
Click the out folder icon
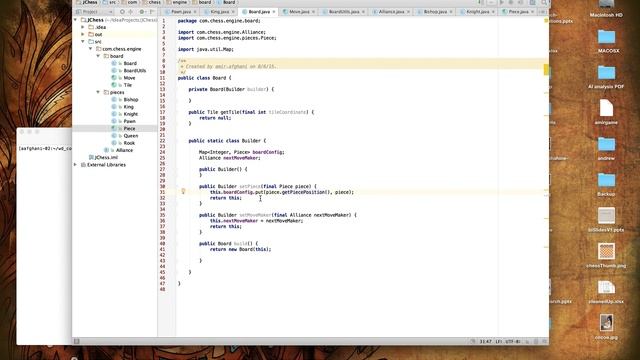click(x=91, y=34)
